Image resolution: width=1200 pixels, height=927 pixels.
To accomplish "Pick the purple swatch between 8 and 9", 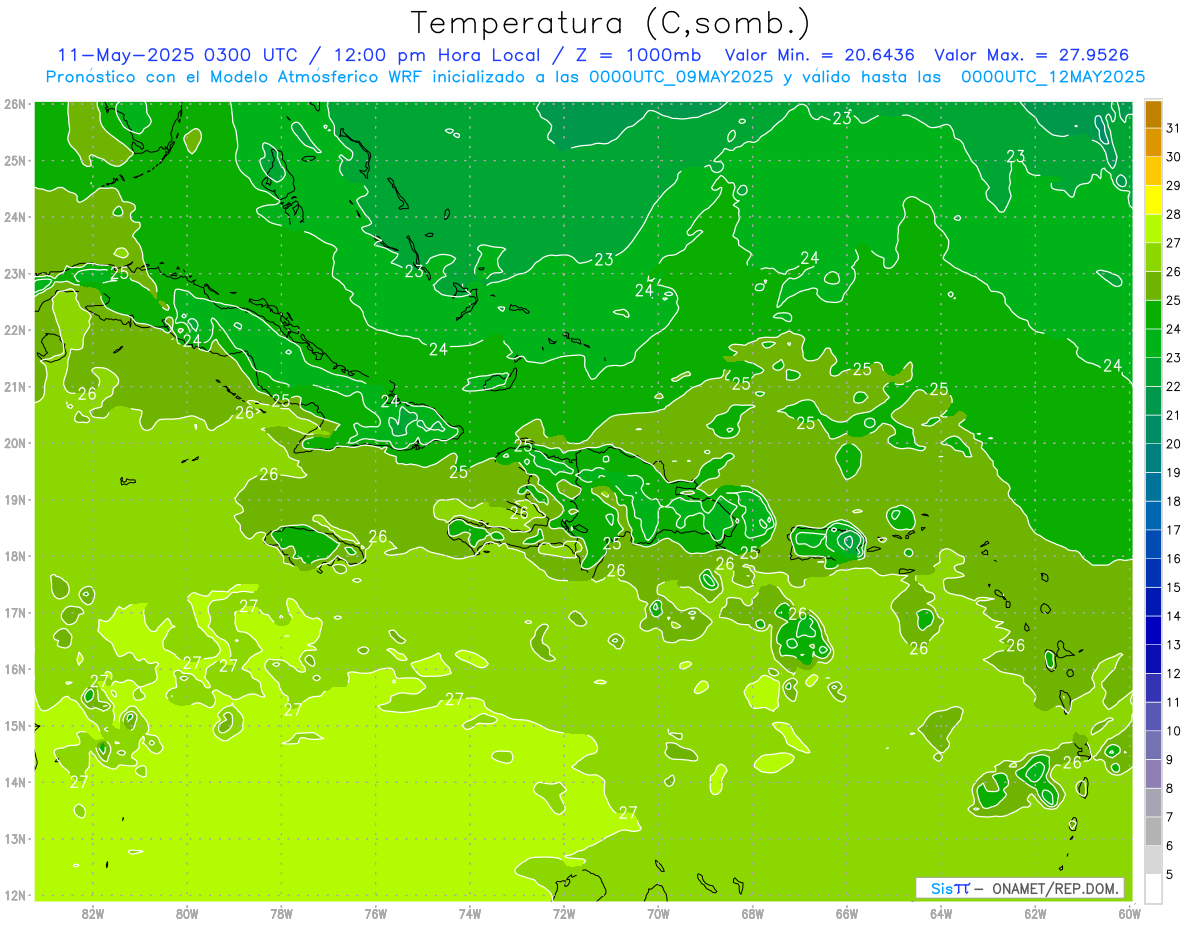I will (x=1153, y=773).
